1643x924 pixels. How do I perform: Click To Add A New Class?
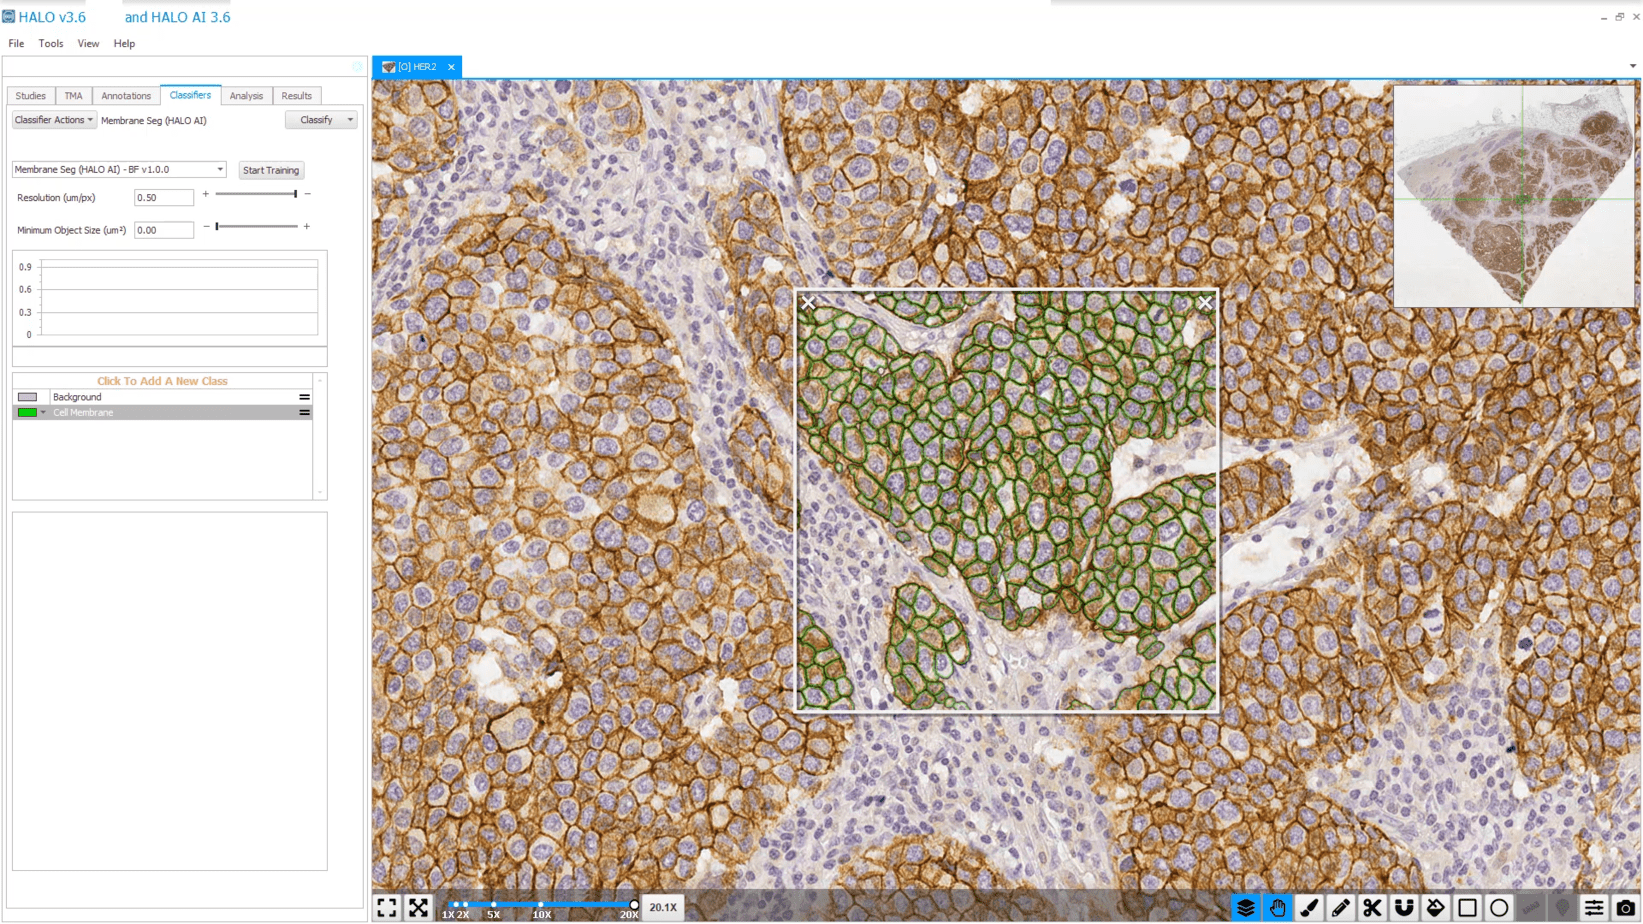(x=162, y=381)
